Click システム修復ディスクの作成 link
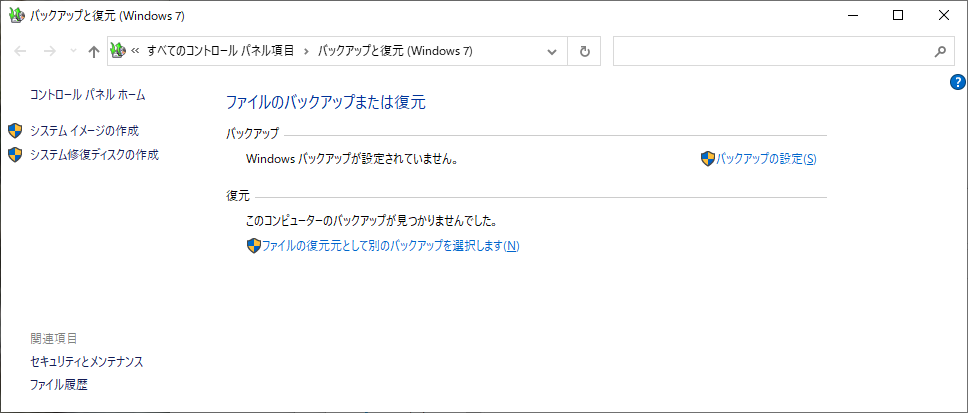 point(94,155)
